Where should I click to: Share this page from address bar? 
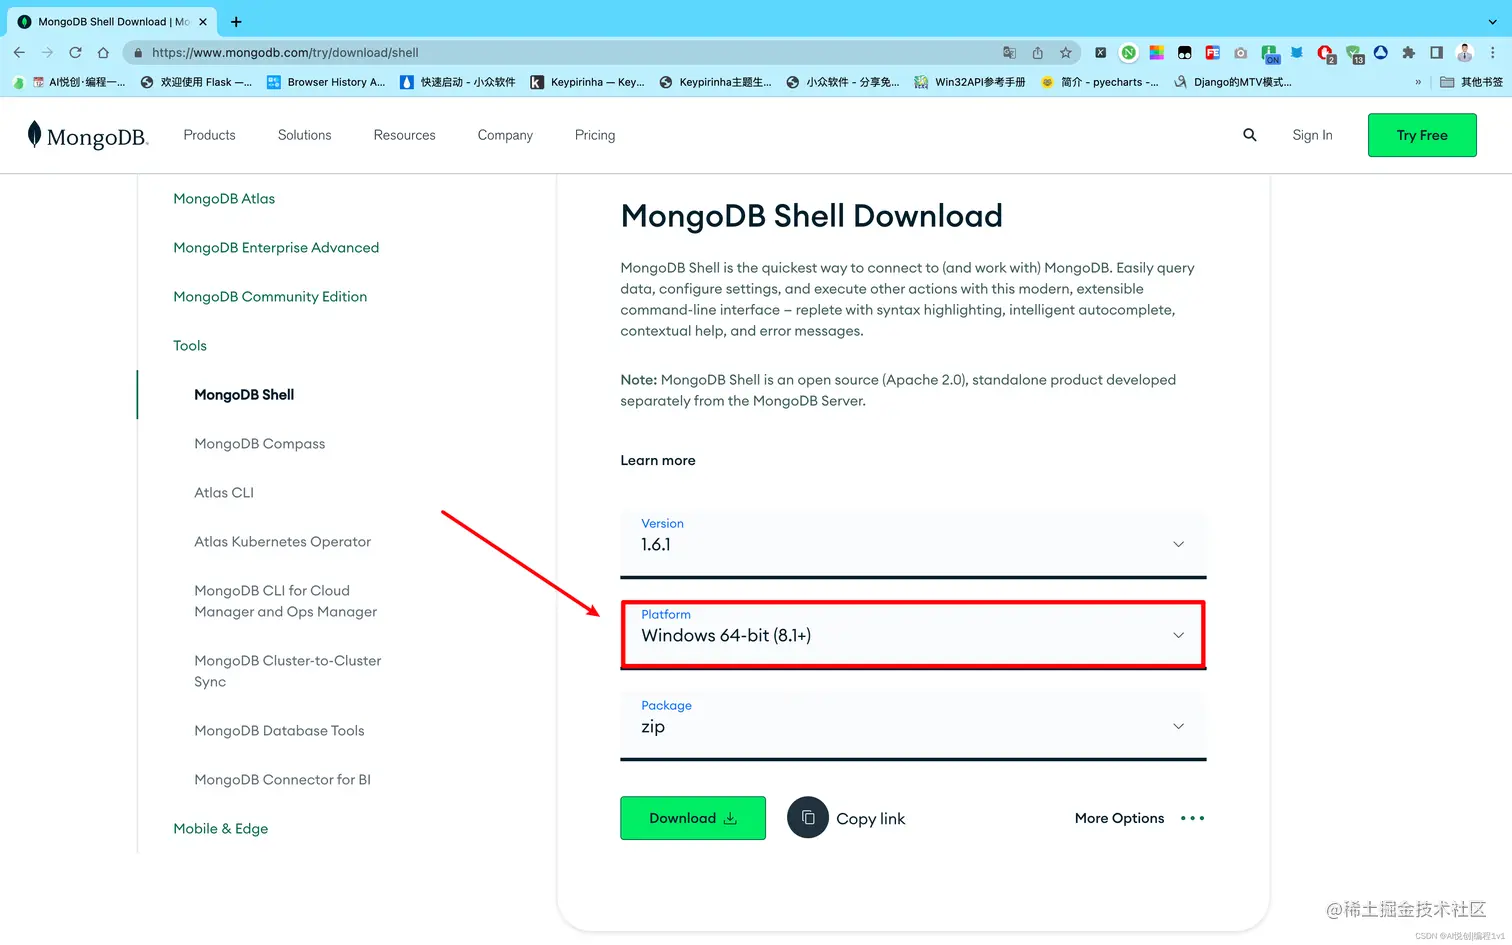[1037, 52]
